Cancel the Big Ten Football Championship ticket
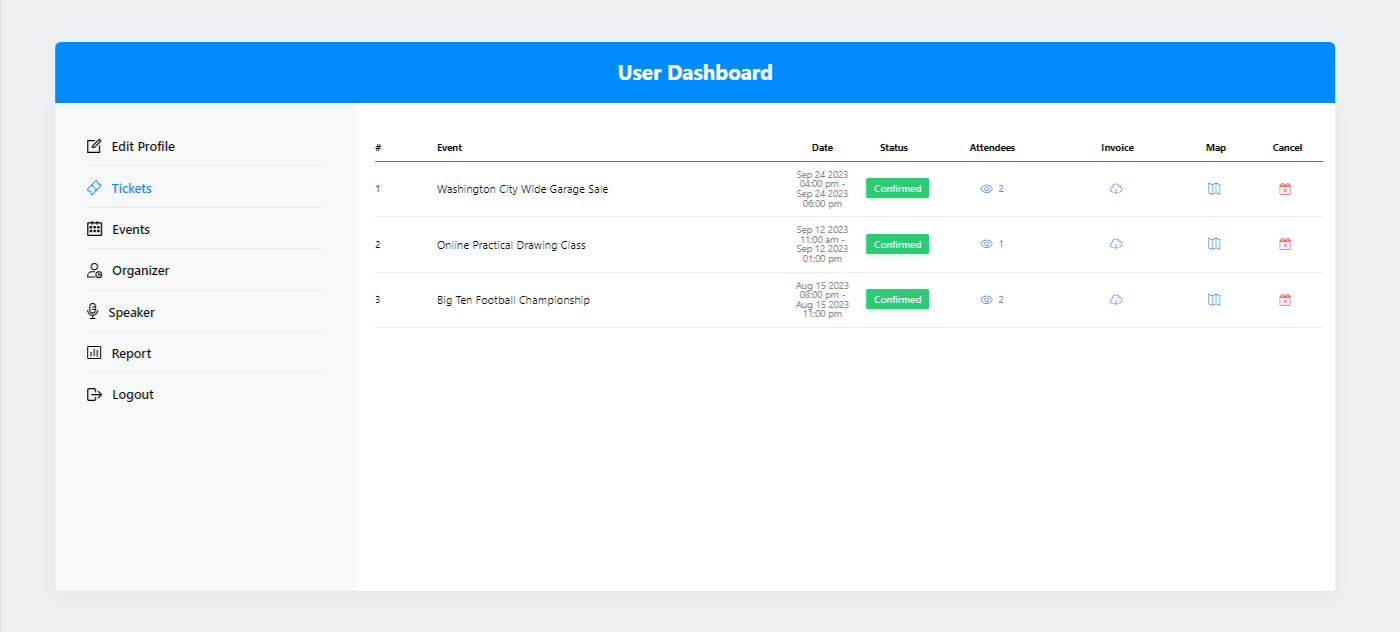 click(x=1285, y=300)
